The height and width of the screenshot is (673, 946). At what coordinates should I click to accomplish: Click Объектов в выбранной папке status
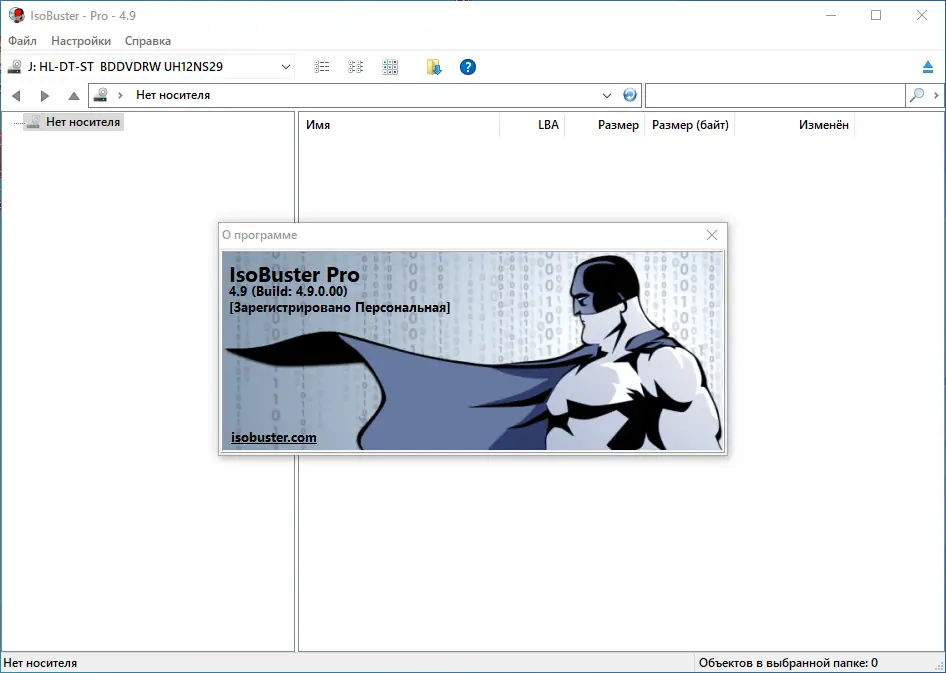pos(788,663)
